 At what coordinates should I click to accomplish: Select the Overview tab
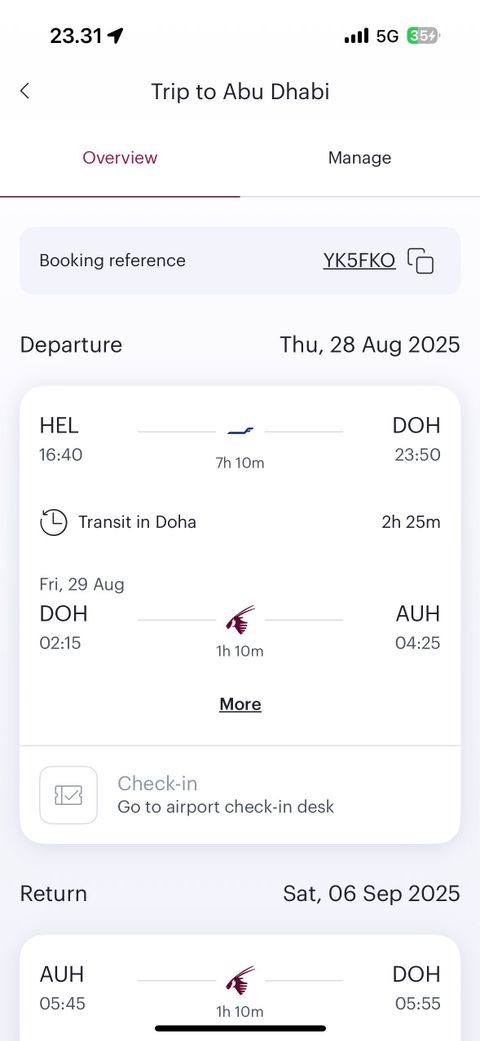point(120,158)
